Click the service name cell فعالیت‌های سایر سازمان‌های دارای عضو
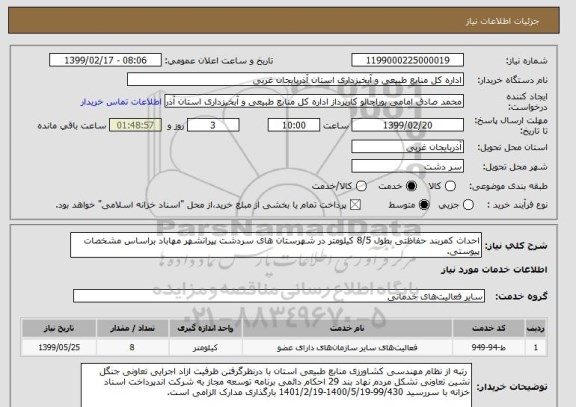Viewport: 576px width, 407px height. [x=347, y=347]
